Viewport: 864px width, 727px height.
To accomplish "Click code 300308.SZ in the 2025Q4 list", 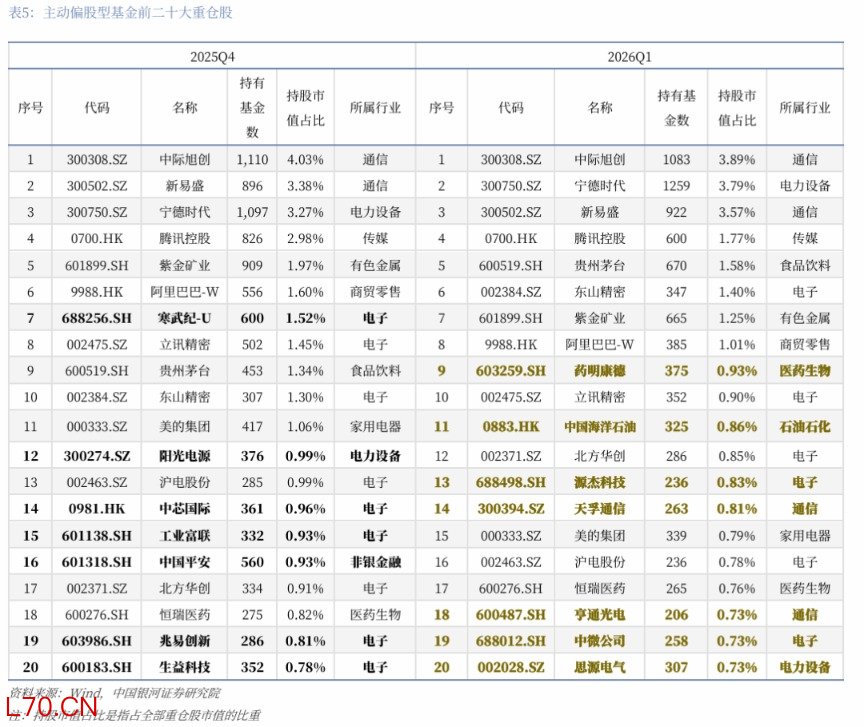I will 97,160.
